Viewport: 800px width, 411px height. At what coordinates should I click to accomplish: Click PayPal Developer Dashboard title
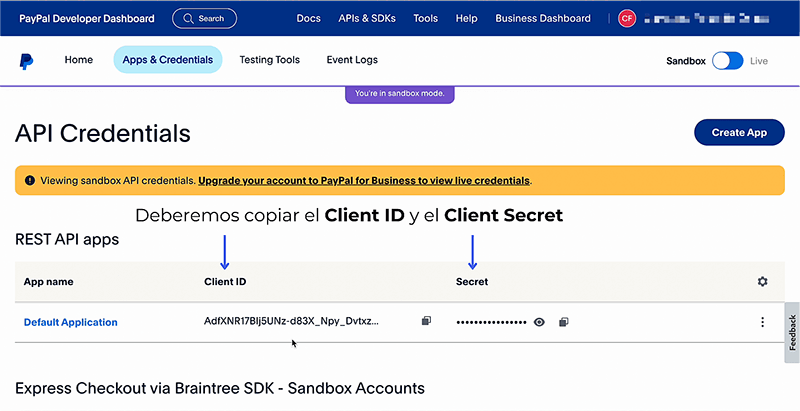point(87,18)
